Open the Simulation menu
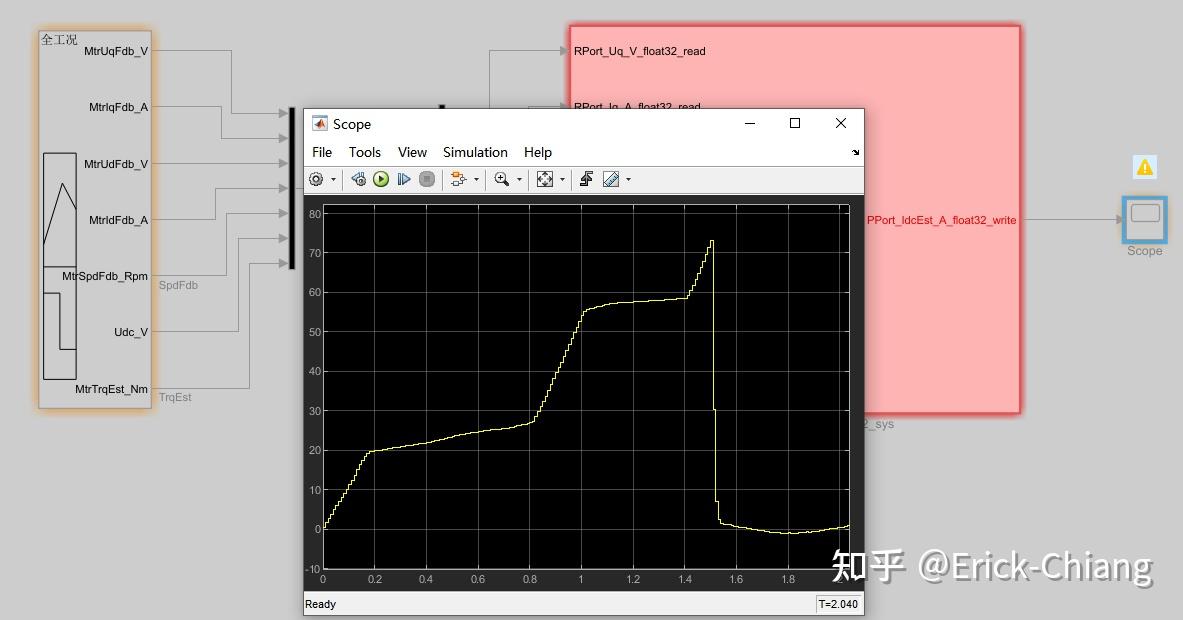This screenshot has width=1183, height=620. (x=474, y=152)
